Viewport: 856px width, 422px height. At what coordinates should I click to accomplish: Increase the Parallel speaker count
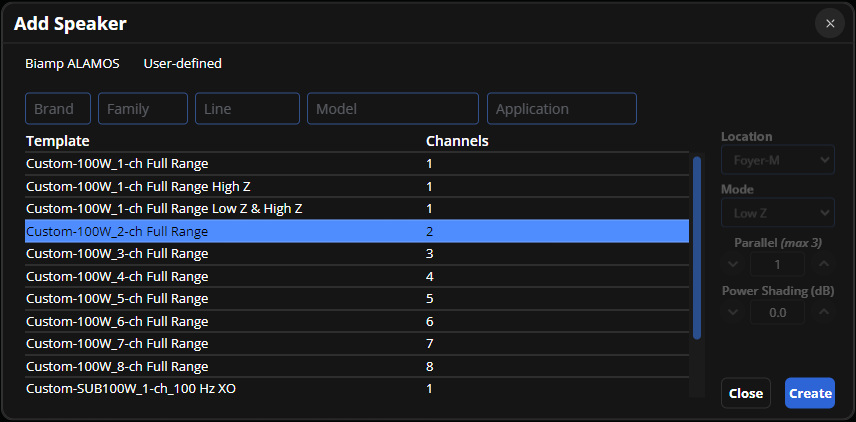pyautogui.click(x=824, y=264)
